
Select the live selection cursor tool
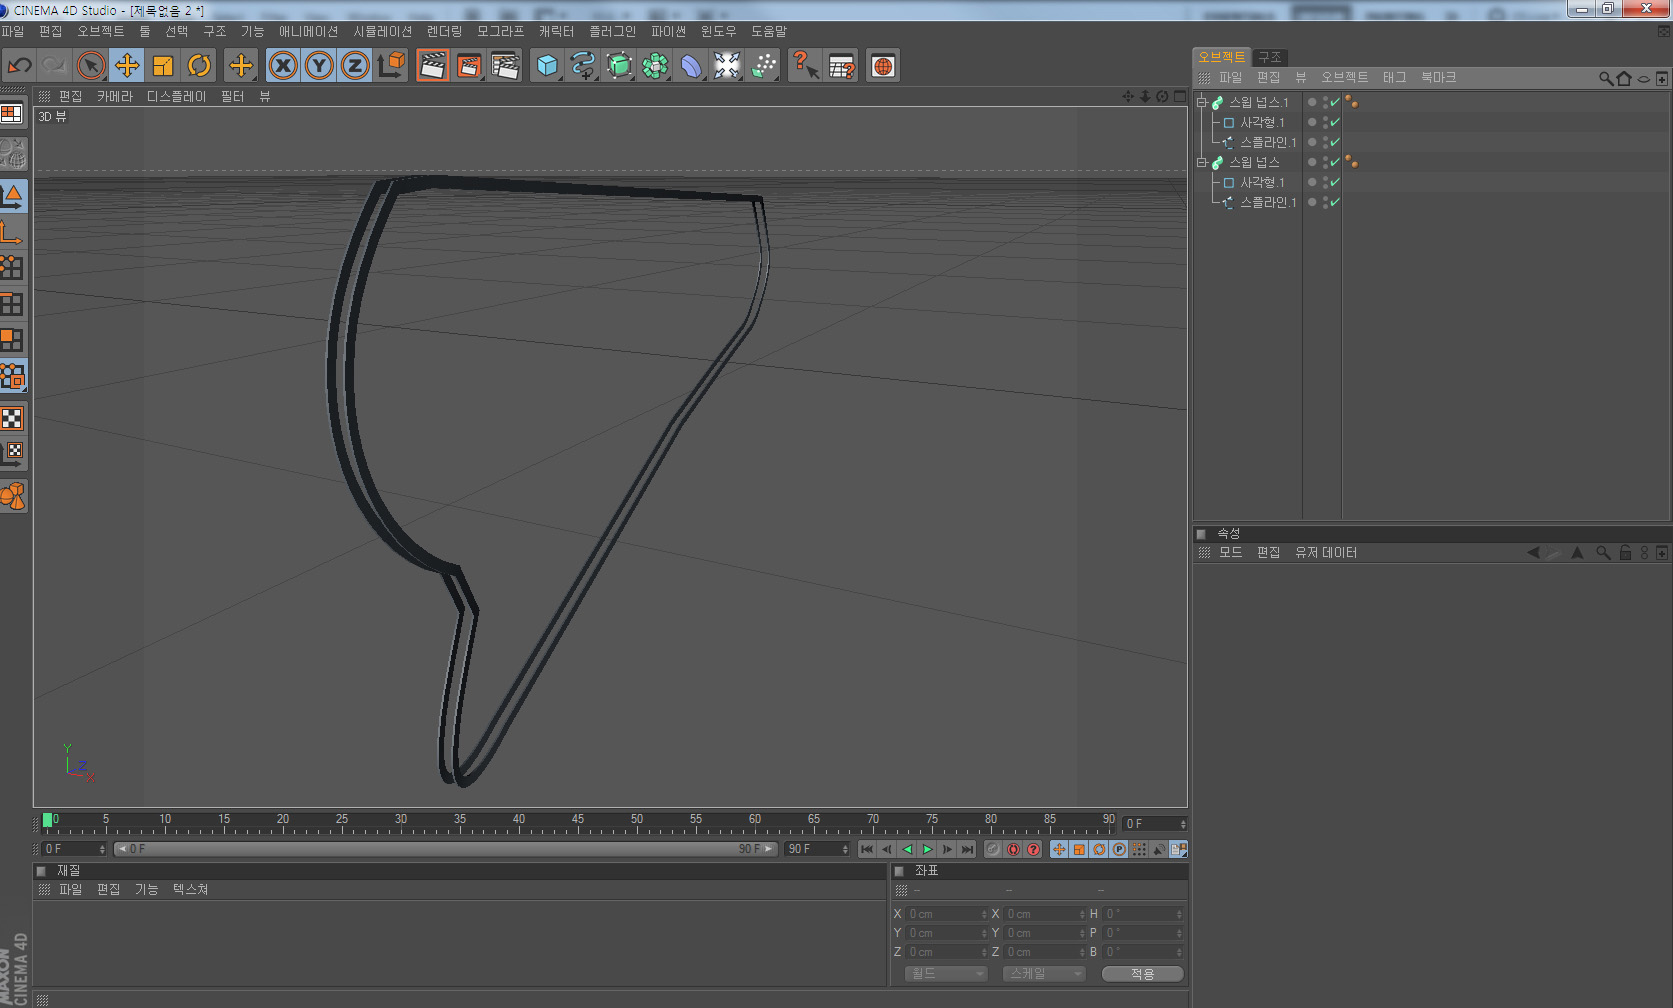(x=90, y=66)
